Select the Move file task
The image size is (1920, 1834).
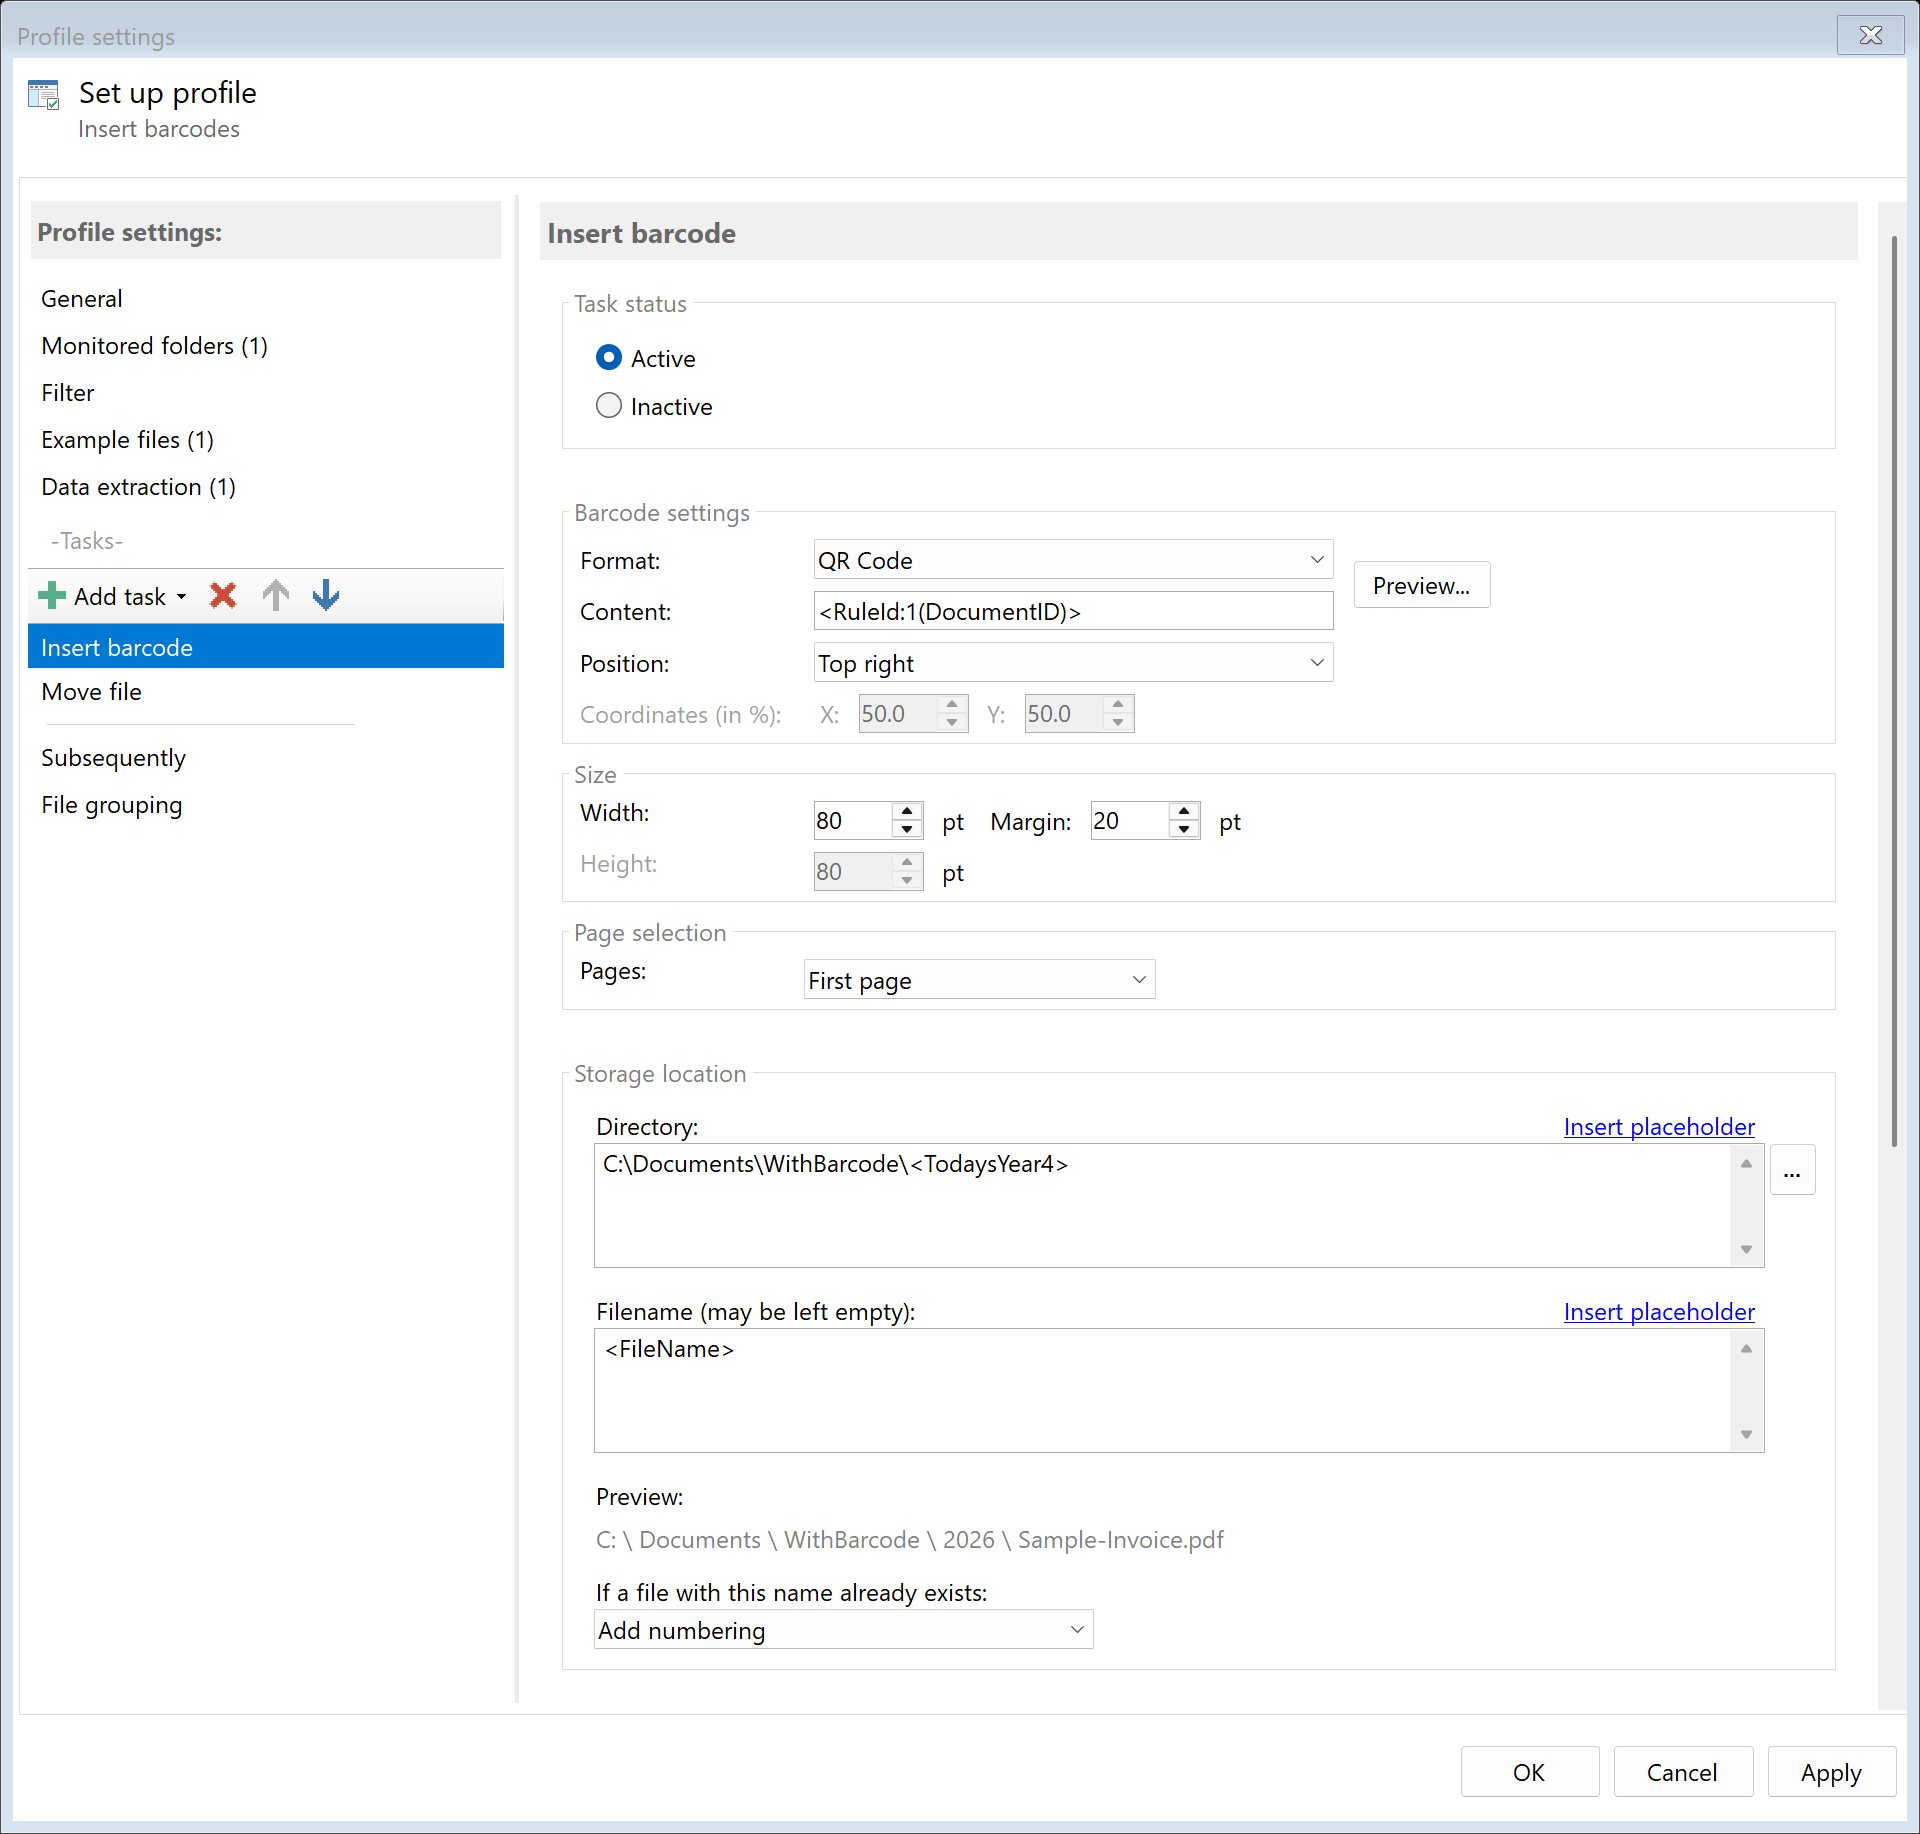pyautogui.click(x=90, y=691)
